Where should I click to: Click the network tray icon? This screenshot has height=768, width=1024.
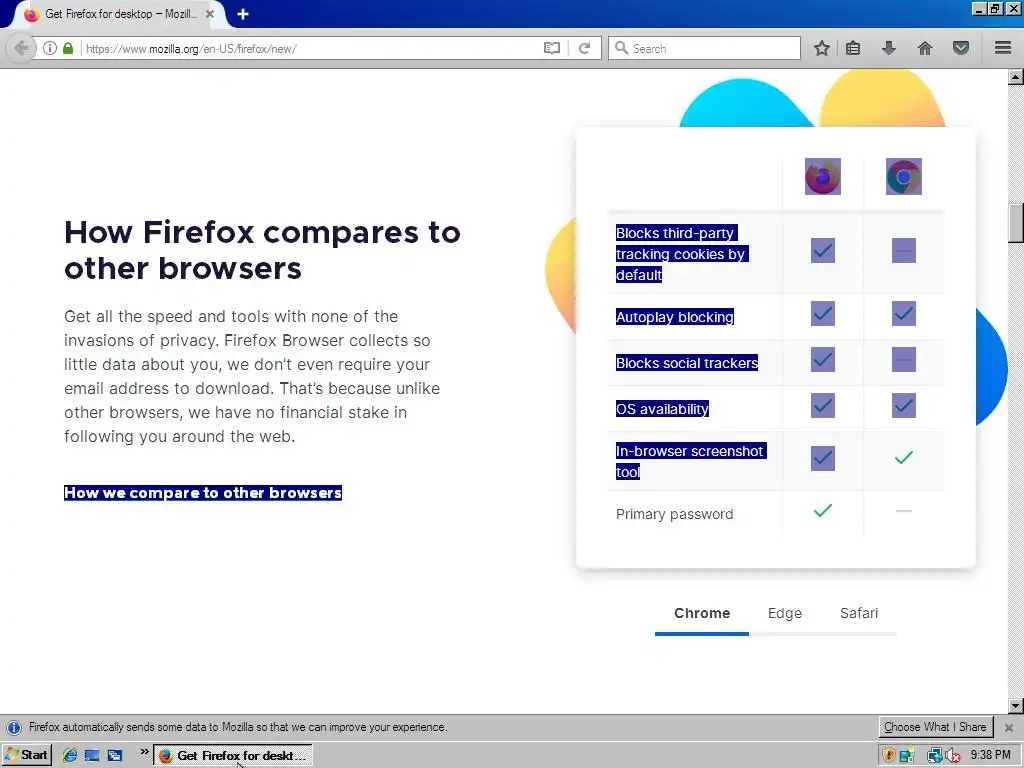(934, 756)
